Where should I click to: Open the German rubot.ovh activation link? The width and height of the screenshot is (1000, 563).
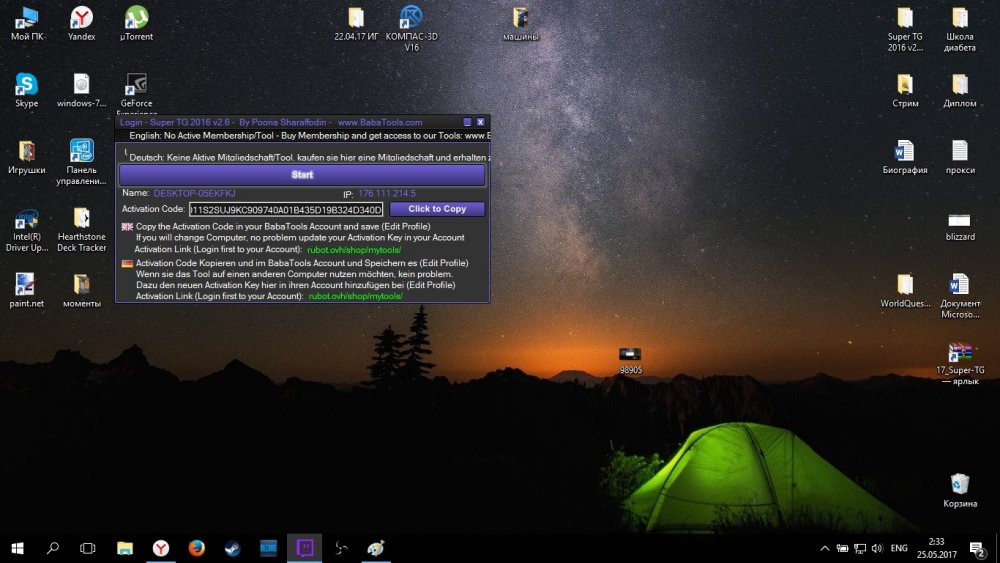pos(355,296)
